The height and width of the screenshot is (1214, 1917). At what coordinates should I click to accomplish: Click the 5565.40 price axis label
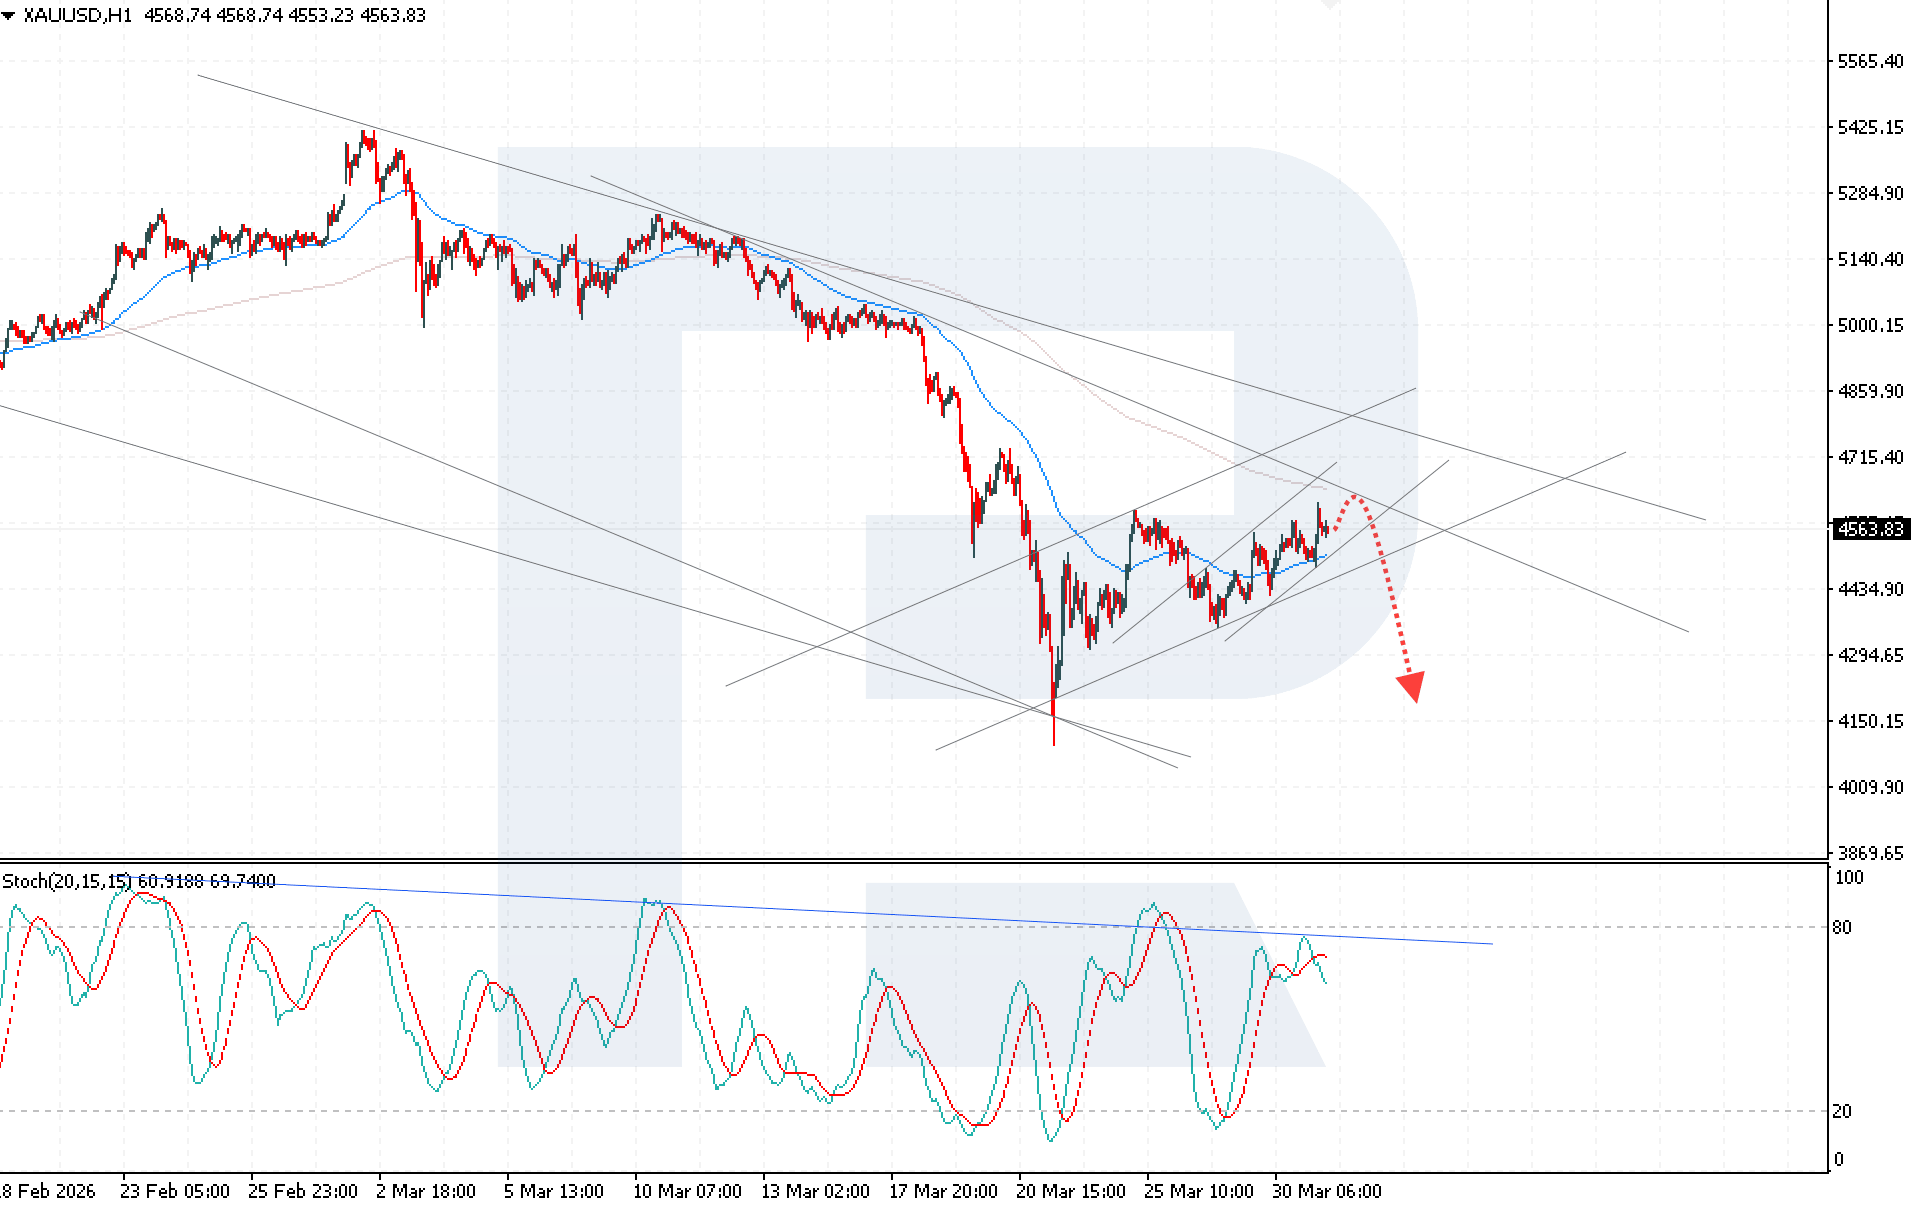(x=1870, y=62)
